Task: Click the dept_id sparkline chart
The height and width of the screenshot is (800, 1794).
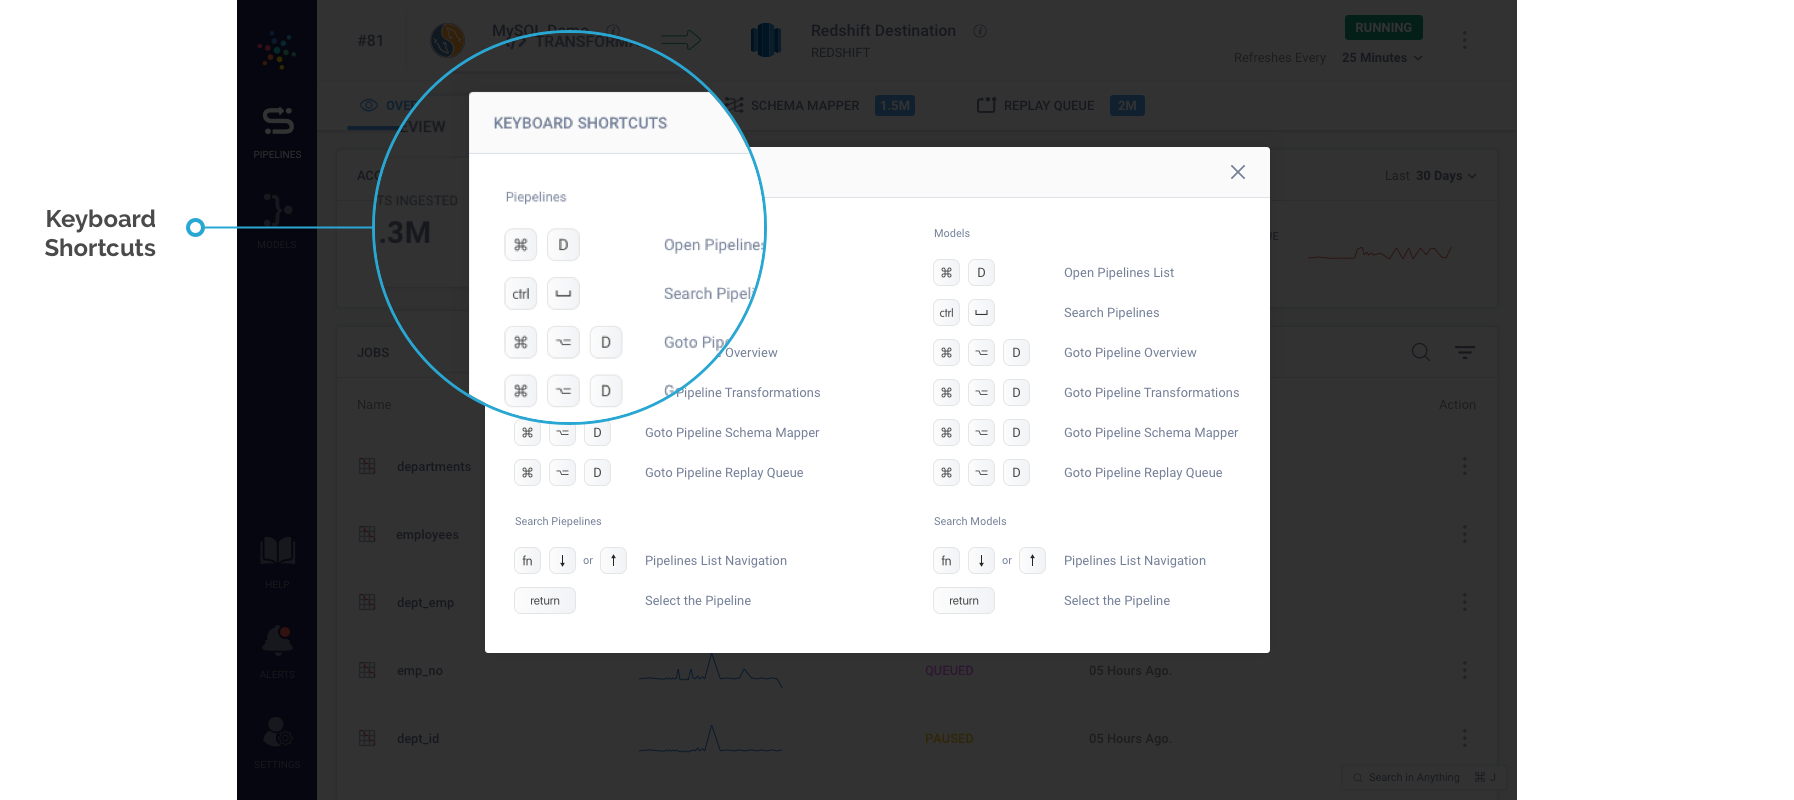Action: point(710,738)
